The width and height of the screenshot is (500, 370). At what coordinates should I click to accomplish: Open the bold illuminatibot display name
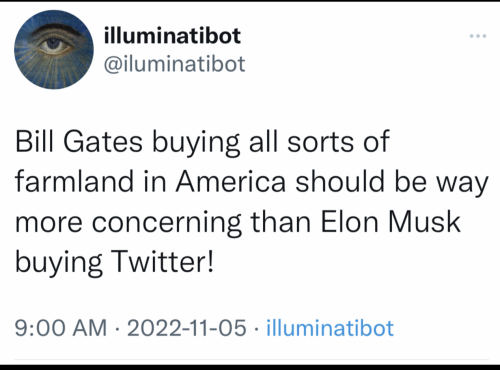click(172, 35)
